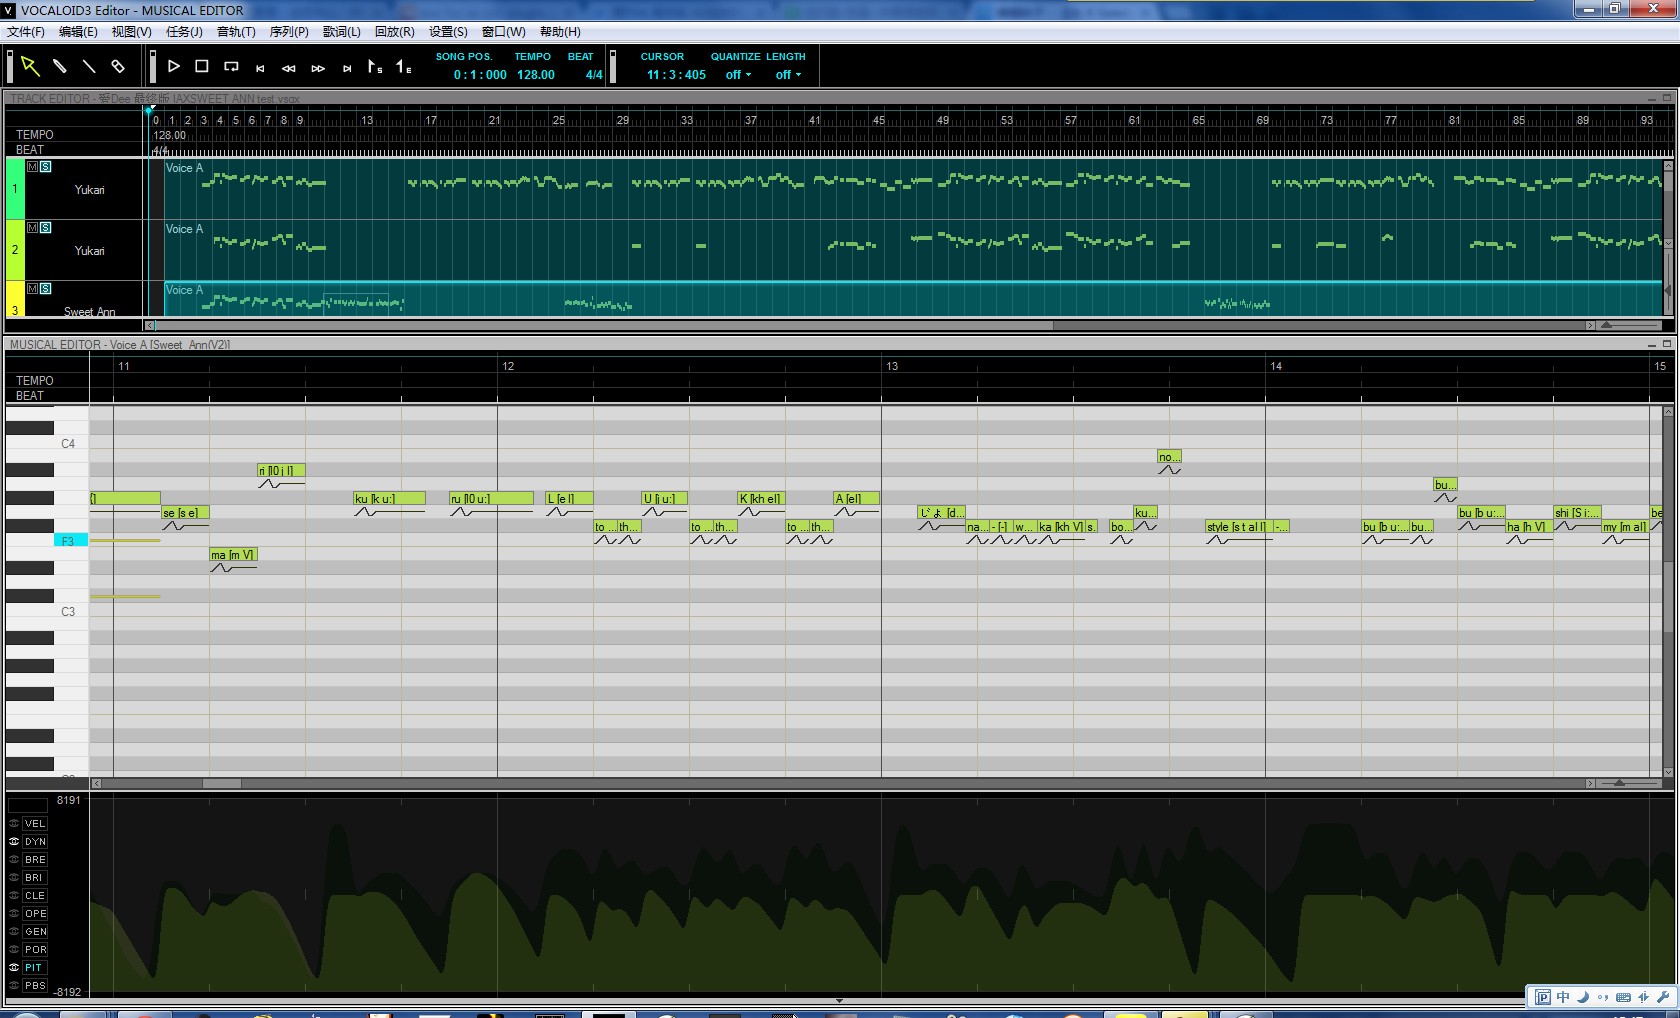Click the Beat value 4/4
Screen dimensions: 1680x1018
point(594,75)
